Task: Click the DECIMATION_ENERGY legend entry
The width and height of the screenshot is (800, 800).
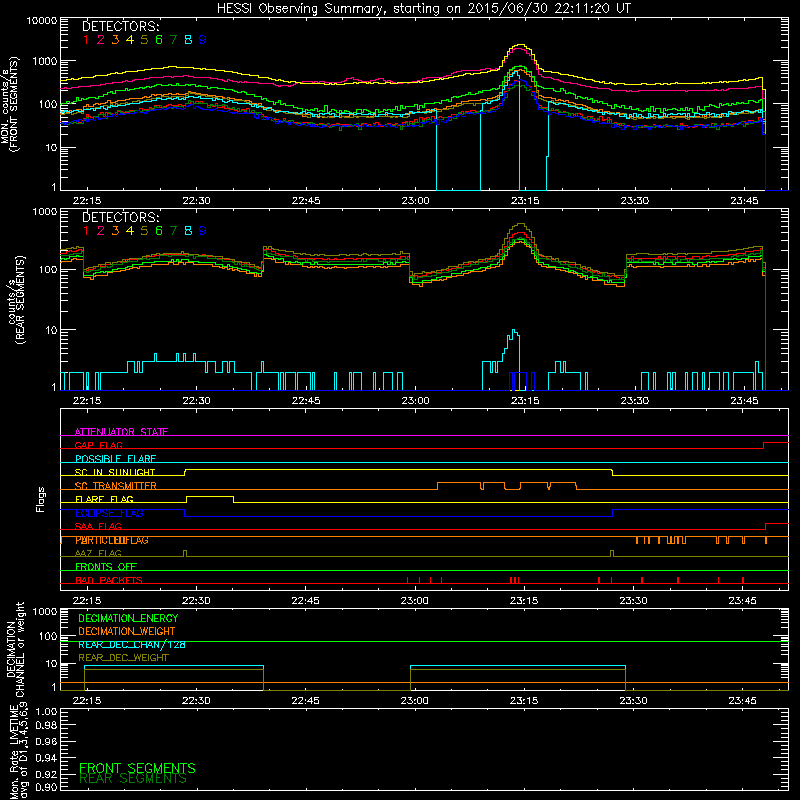Action: [x=128, y=618]
